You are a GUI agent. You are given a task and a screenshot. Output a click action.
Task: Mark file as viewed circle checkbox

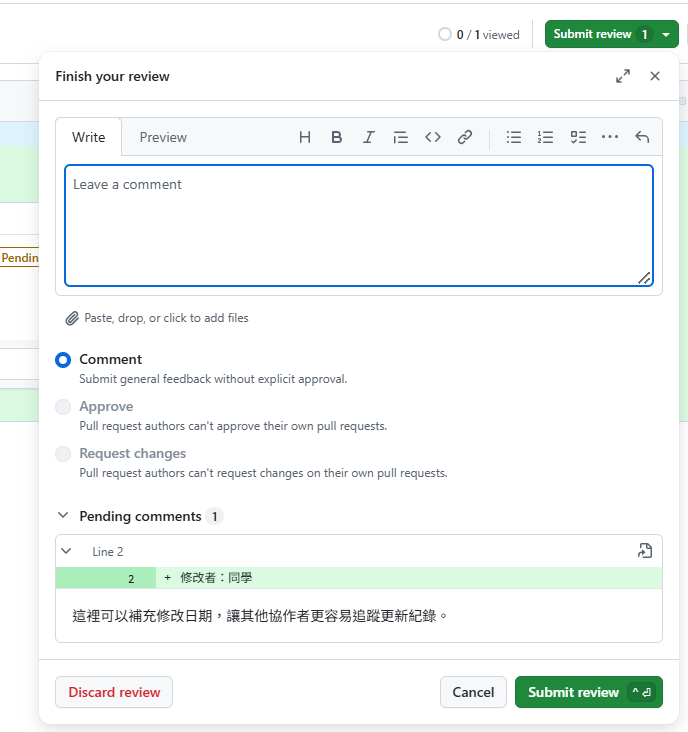(445, 34)
